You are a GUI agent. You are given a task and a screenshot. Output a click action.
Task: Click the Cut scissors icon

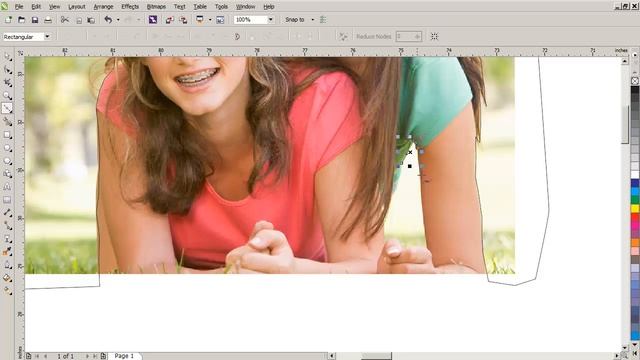tap(64, 20)
